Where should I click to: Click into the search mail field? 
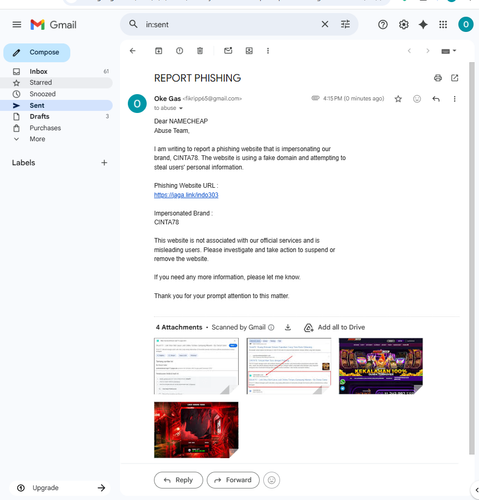(230, 24)
